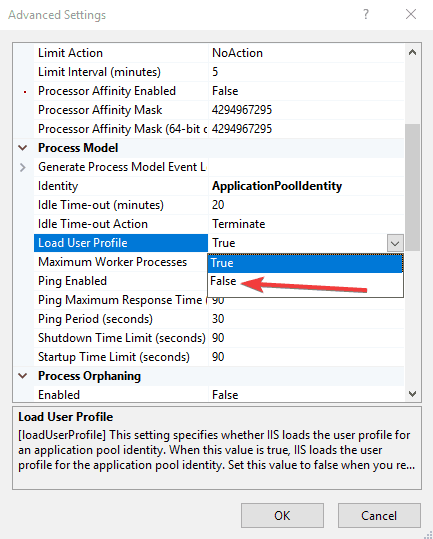Collapse the Process Model section

23,148
